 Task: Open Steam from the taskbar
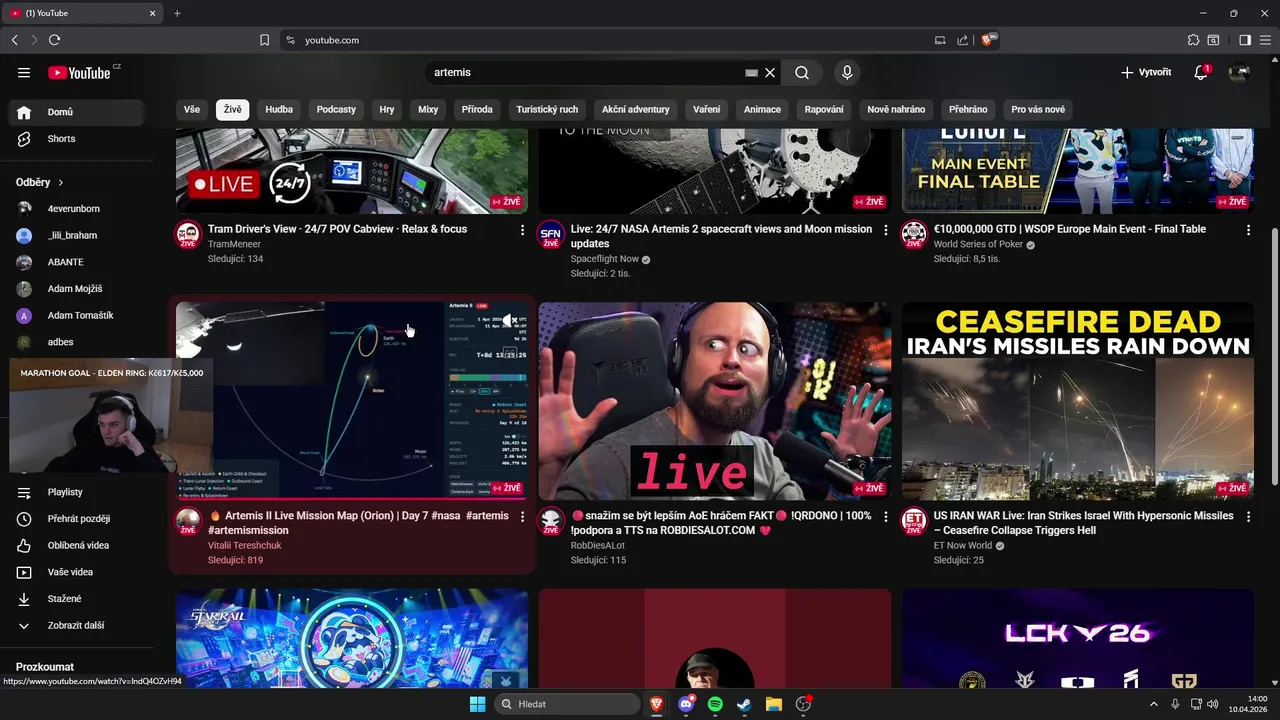point(744,704)
